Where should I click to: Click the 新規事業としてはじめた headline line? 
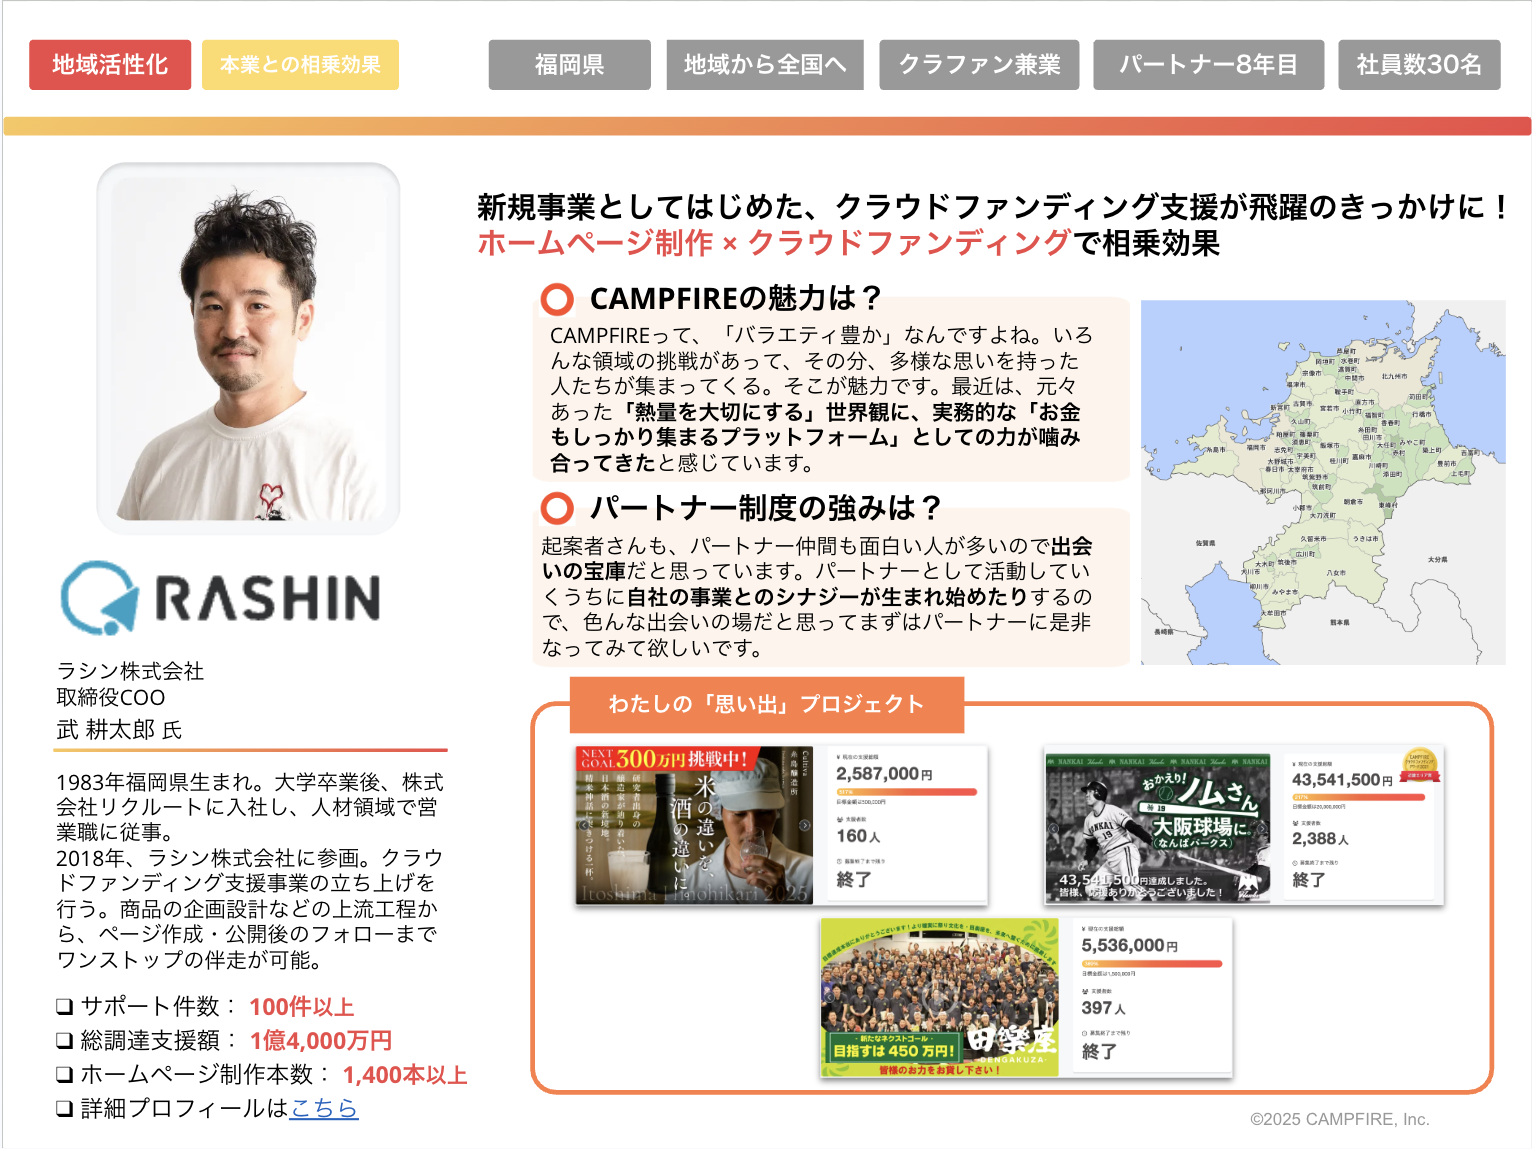coord(993,207)
